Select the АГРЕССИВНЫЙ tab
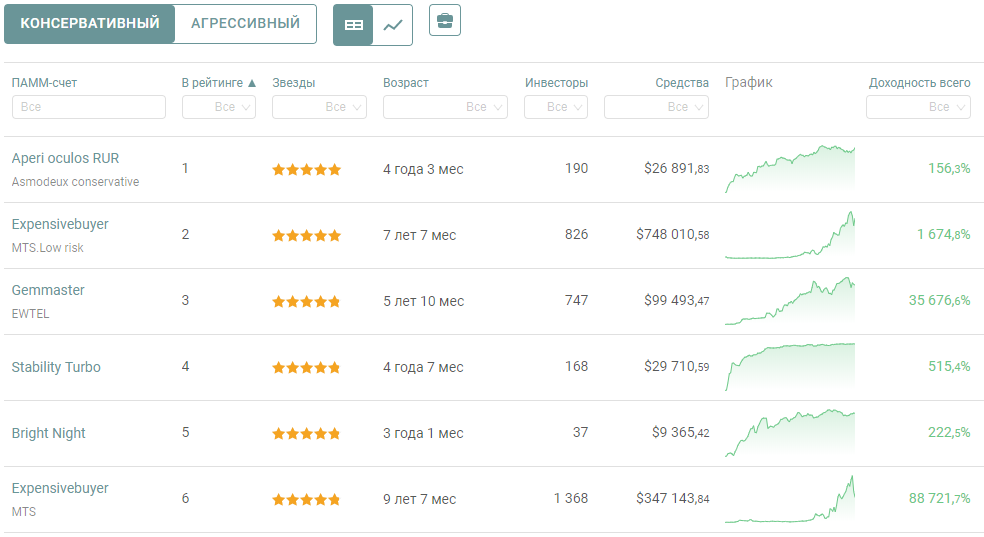 click(x=245, y=24)
